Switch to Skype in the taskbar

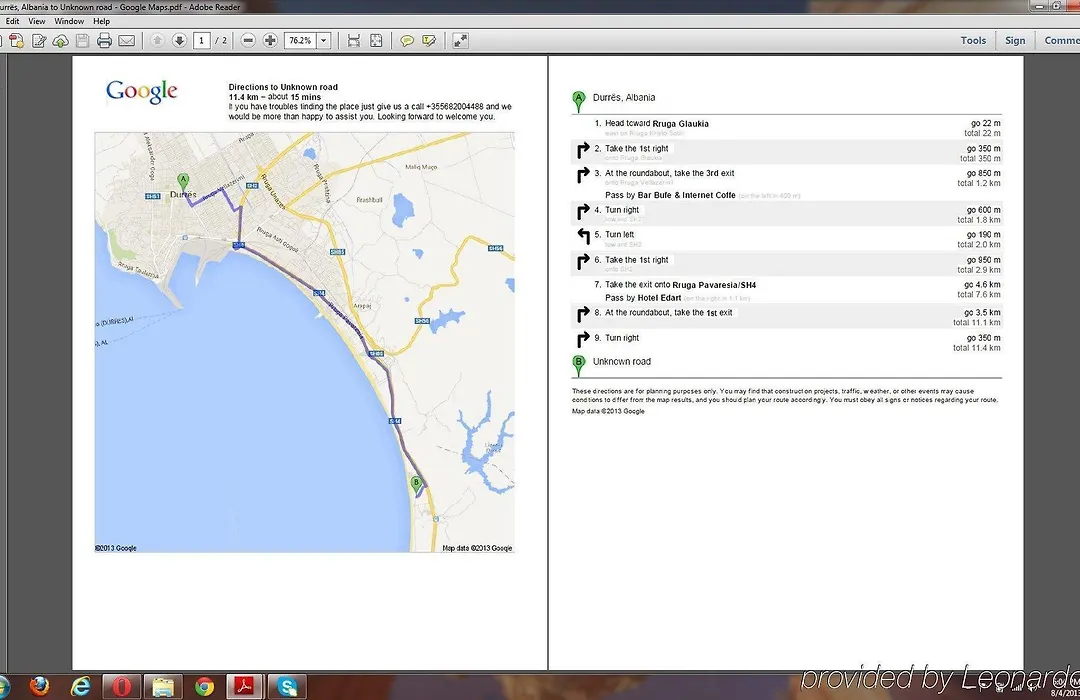point(287,686)
